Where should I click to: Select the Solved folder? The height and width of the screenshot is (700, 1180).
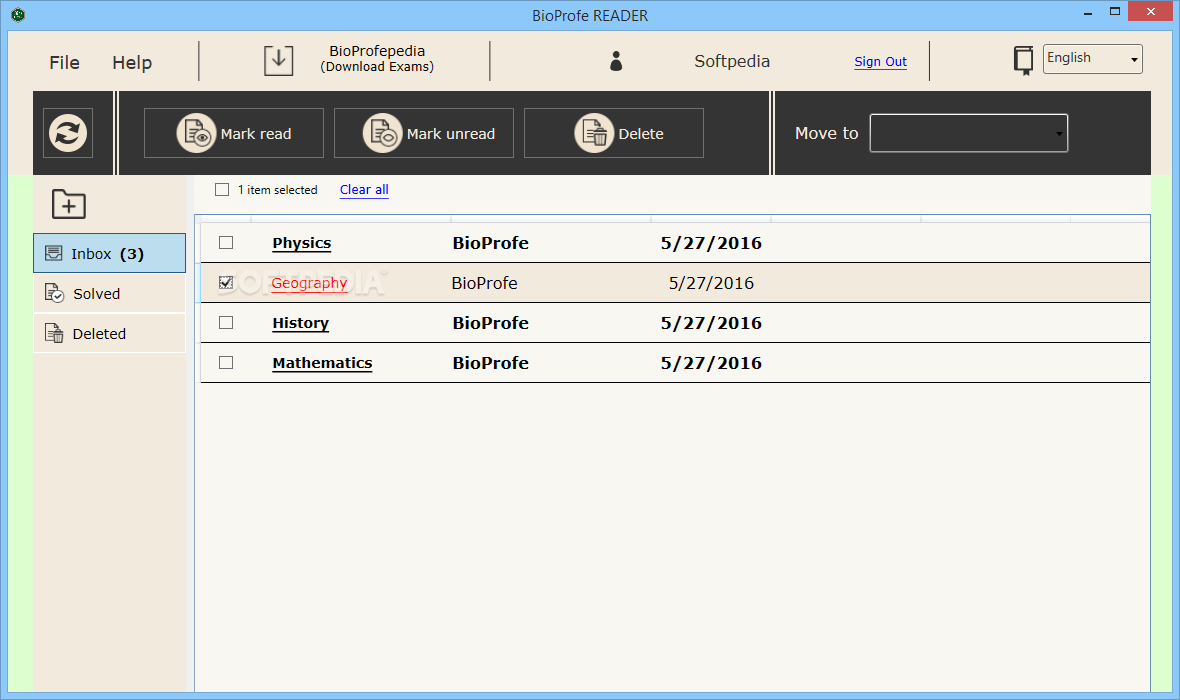click(x=109, y=293)
